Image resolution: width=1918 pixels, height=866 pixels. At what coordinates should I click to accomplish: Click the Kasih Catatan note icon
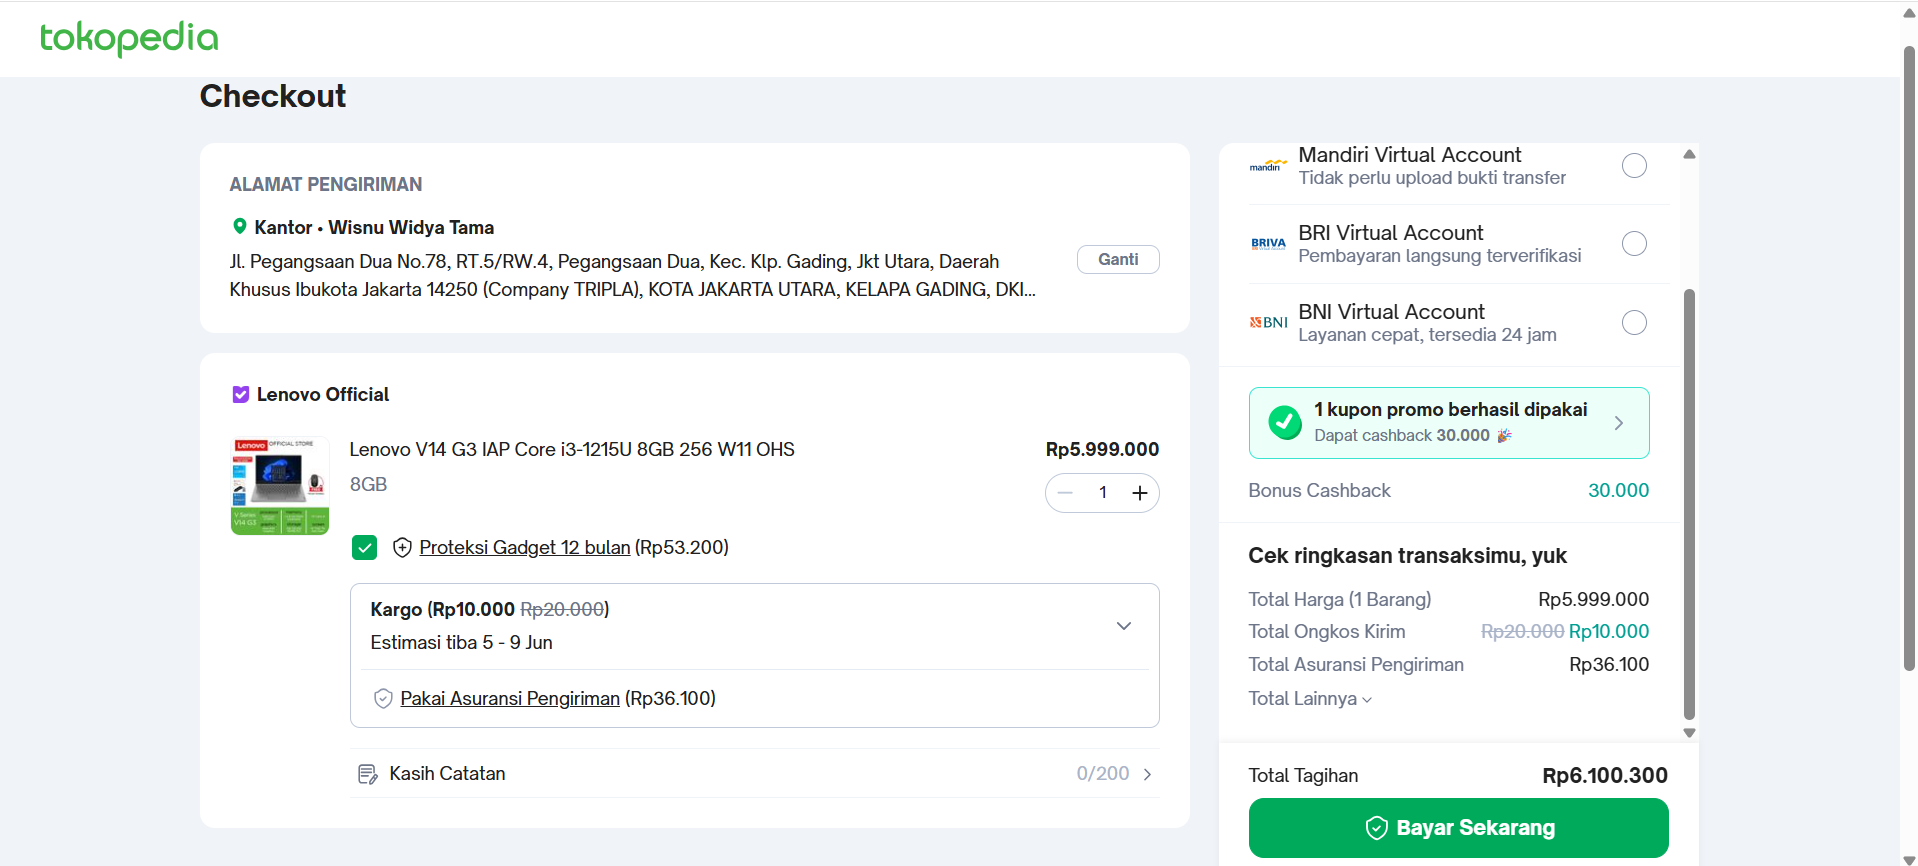(x=367, y=774)
